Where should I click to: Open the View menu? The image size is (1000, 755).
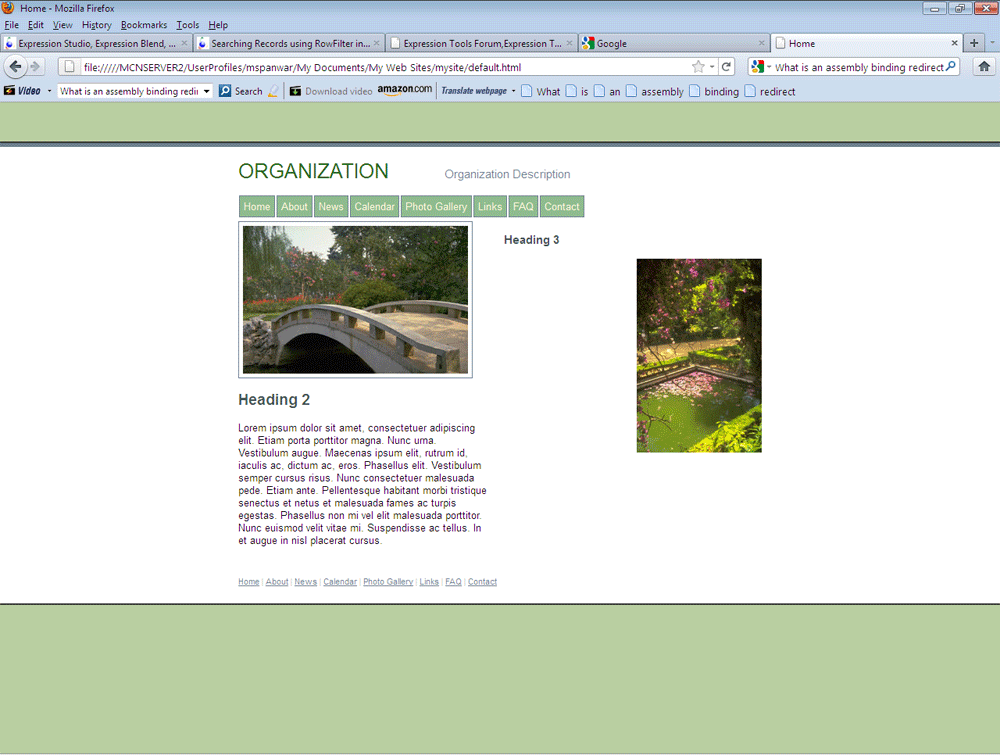tap(62, 25)
